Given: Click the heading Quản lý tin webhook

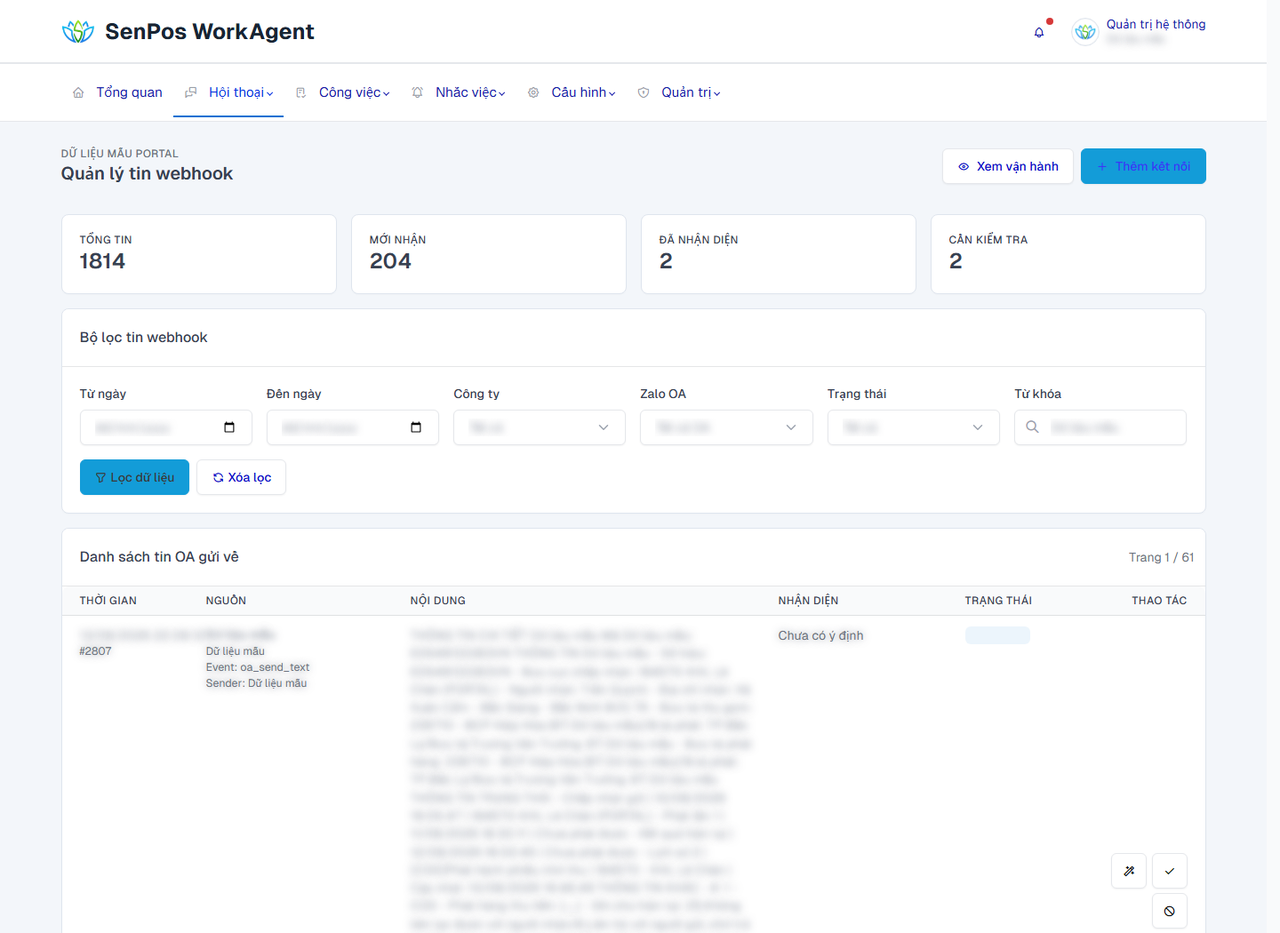Looking at the screenshot, I should [x=147, y=174].
